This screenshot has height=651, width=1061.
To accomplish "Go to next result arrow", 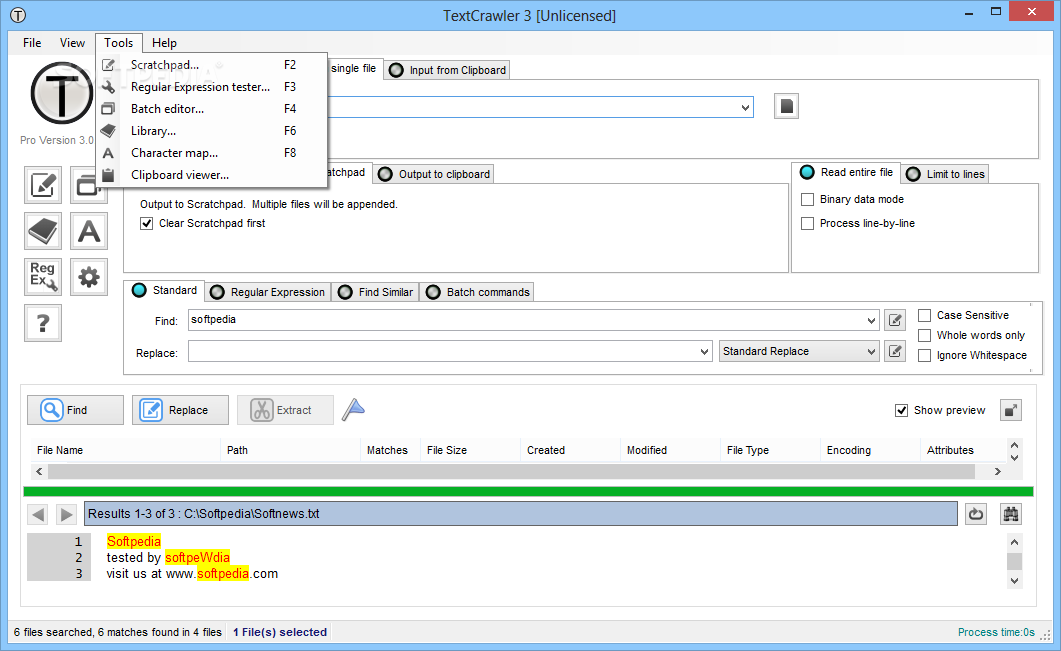I will coord(66,514).
